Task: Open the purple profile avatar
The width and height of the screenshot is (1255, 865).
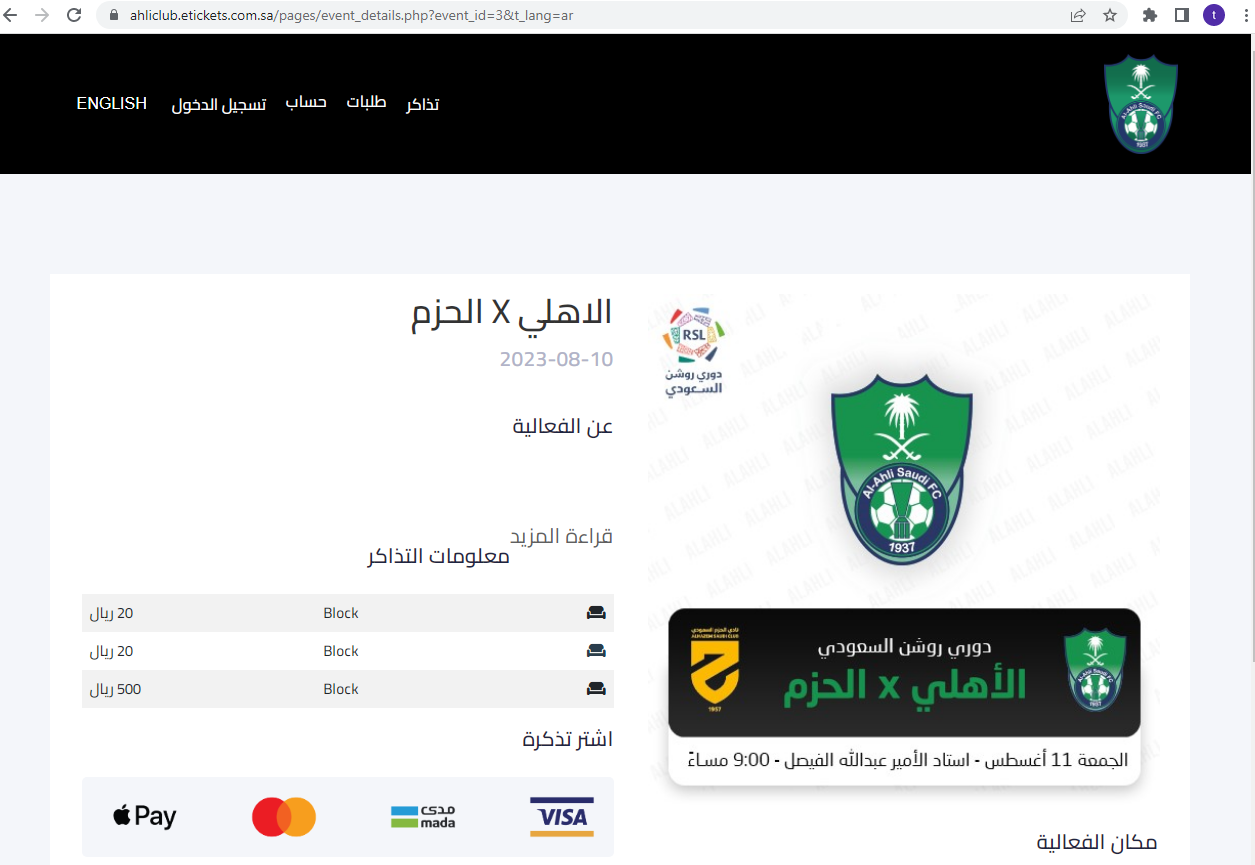Action: coord(1214,15)
